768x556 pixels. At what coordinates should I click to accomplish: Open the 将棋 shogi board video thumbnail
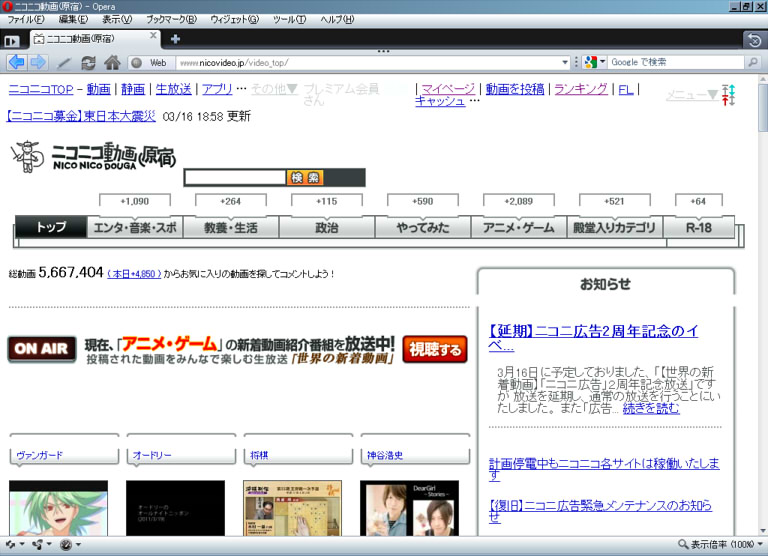click(x=292, y=508)
